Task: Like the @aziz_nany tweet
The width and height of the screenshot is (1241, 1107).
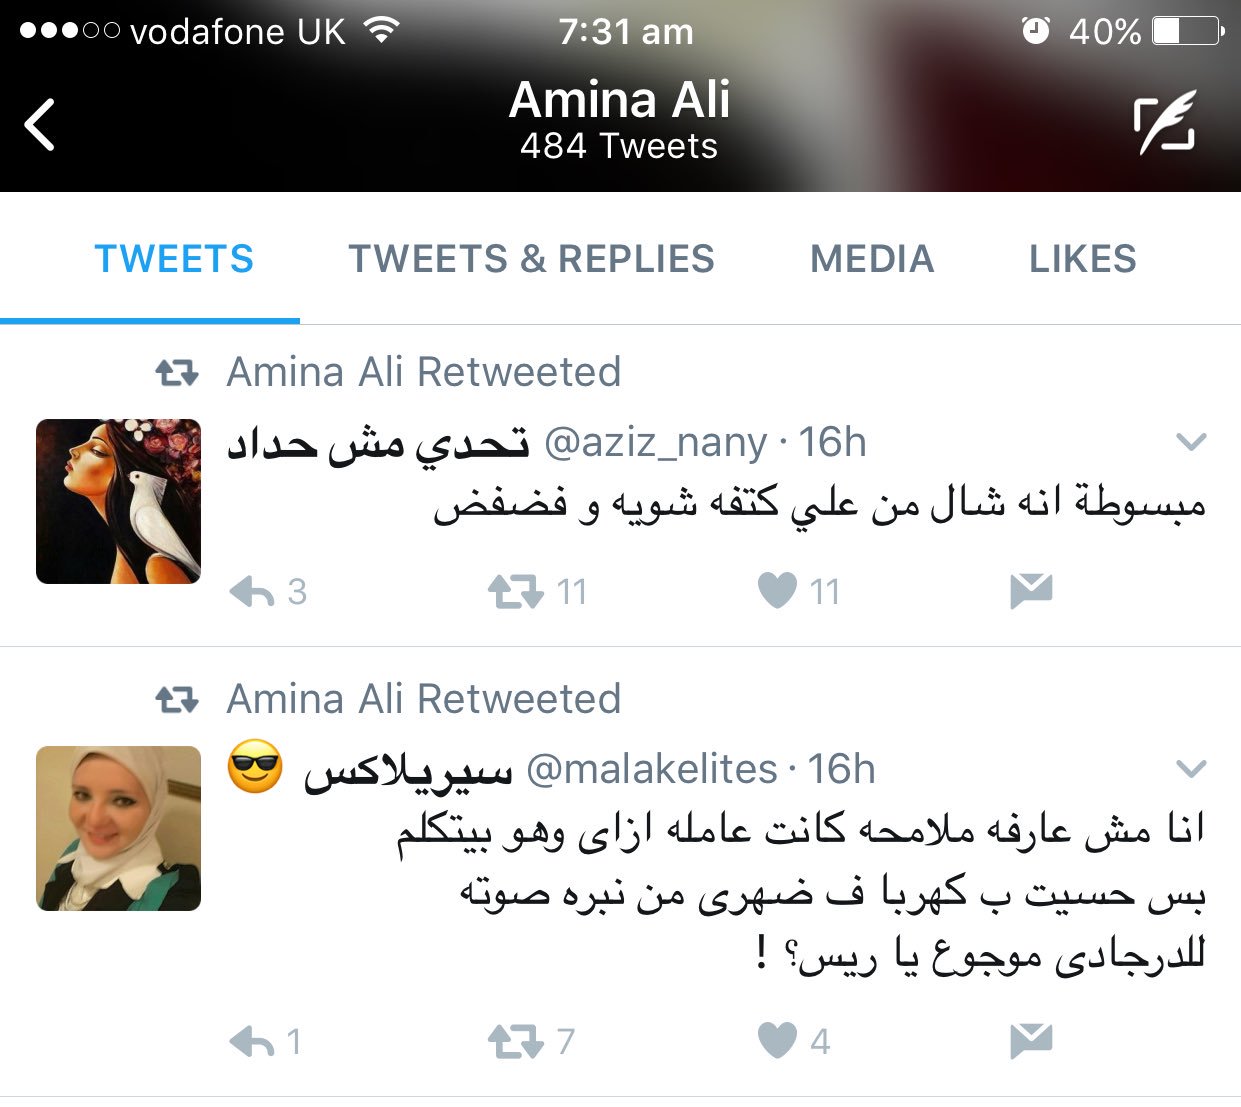Action: click(x=777, y=591)
